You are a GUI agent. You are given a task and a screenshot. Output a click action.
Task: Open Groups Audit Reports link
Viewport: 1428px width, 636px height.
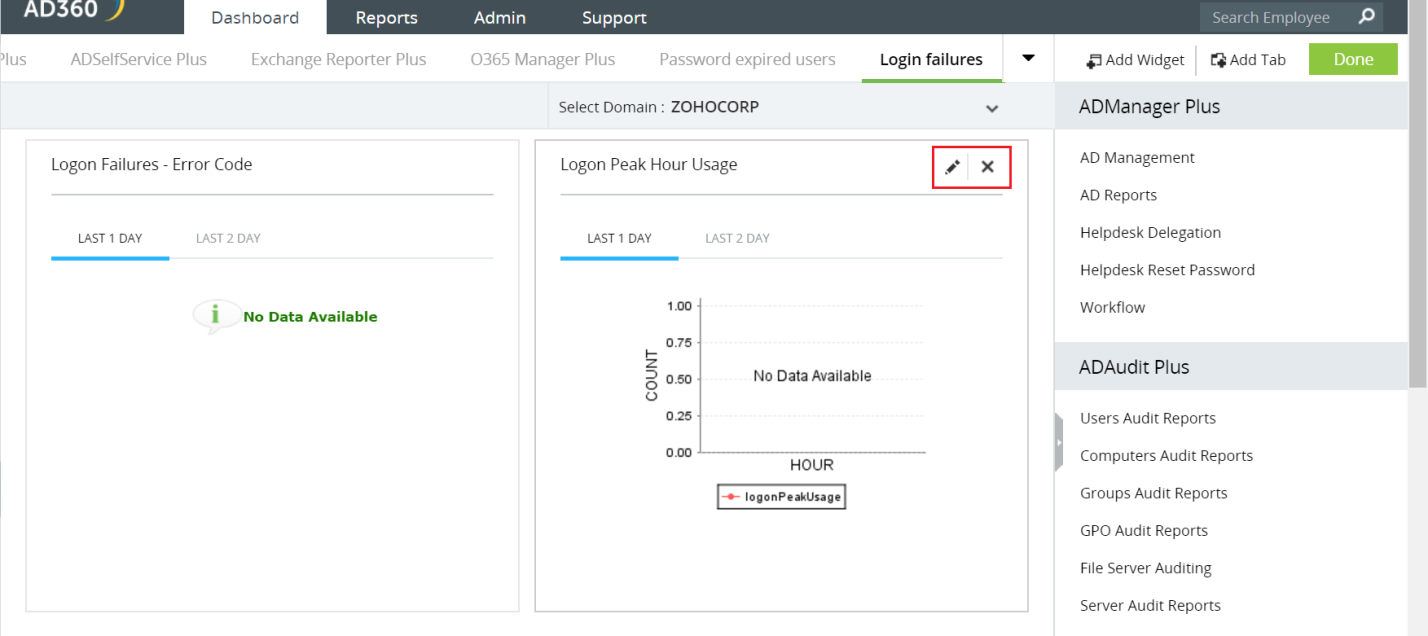1153,493
